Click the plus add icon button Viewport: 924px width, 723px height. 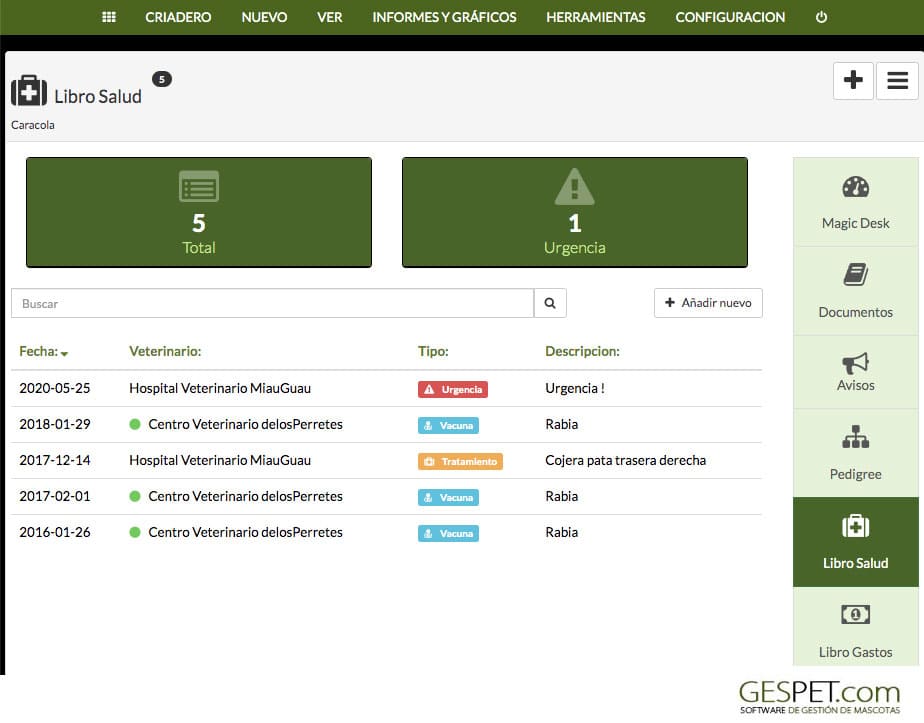853,80
